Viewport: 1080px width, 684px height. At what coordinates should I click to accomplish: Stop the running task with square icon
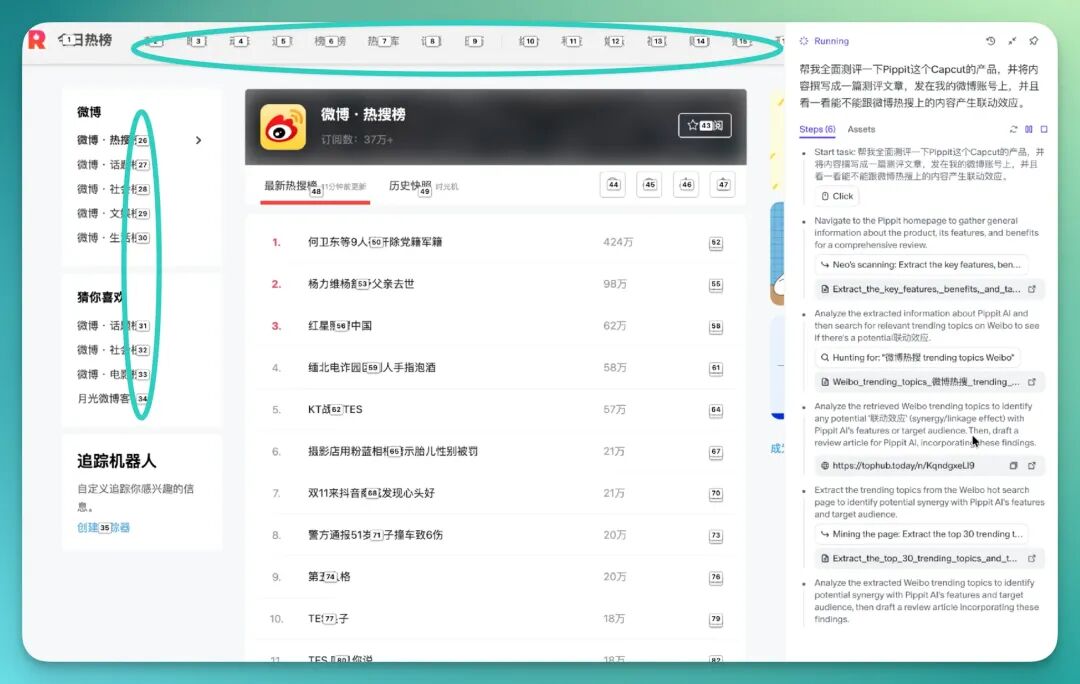(x=1044, y=129)
